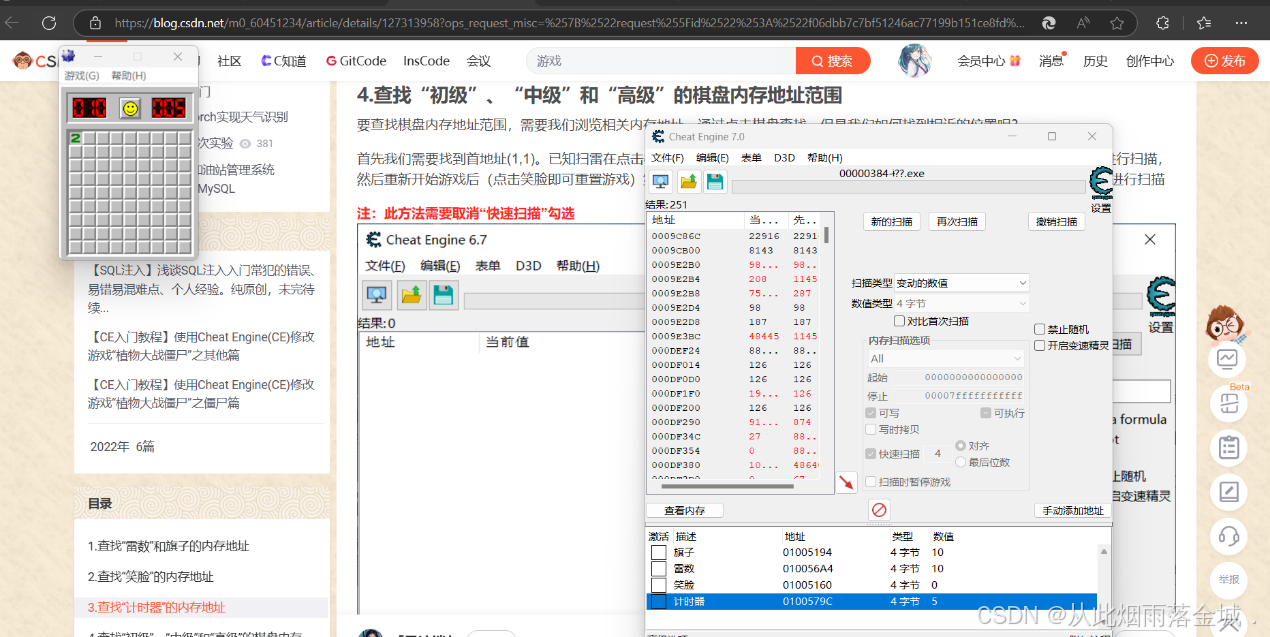Open browser ellipsis settings menu

[x=1241, y=22]
